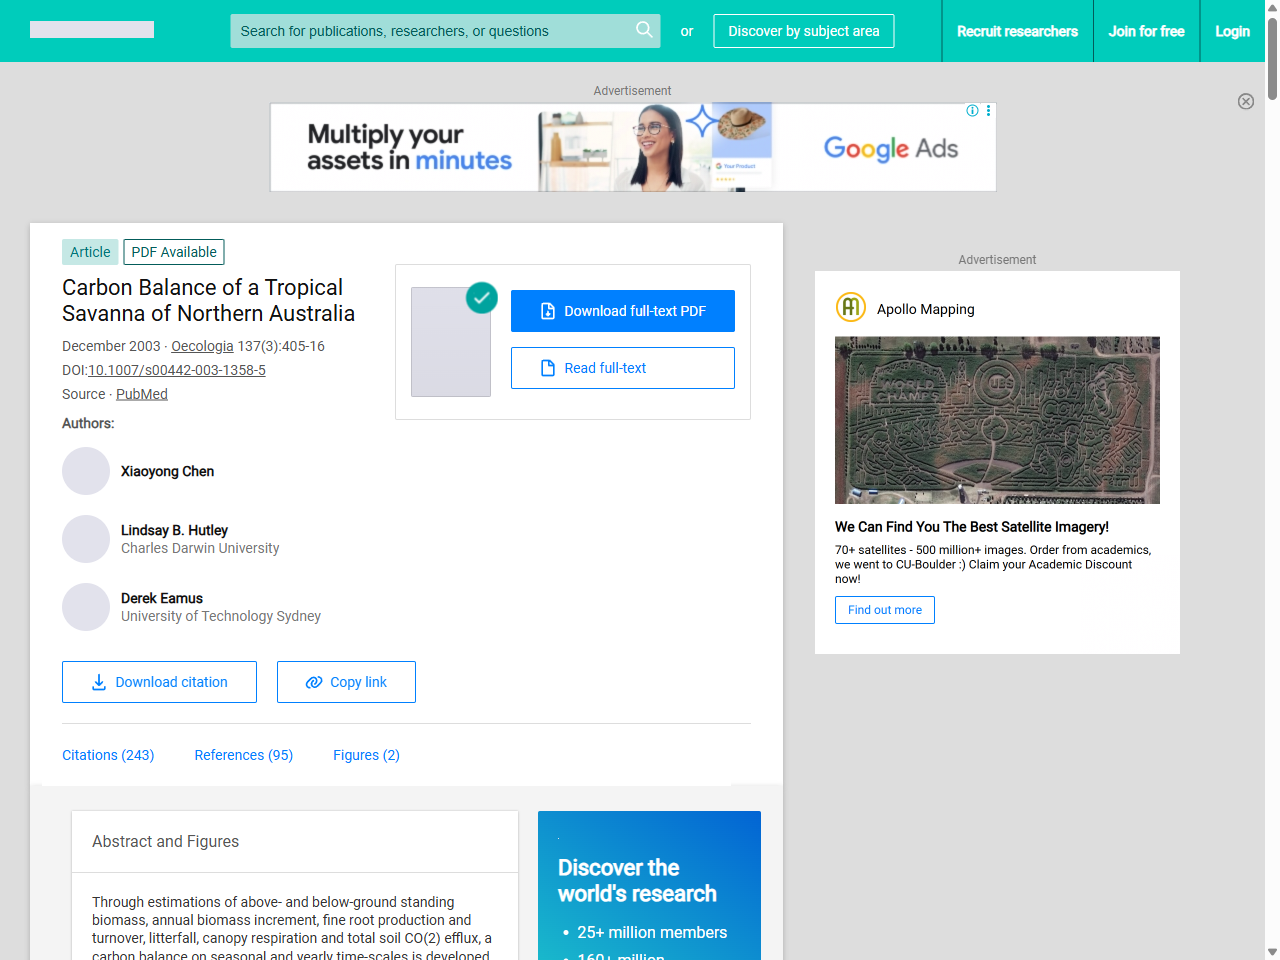This screenshot has width=1280, height=960.
Task: Click Discover by subject area
Action: [804, 31]
